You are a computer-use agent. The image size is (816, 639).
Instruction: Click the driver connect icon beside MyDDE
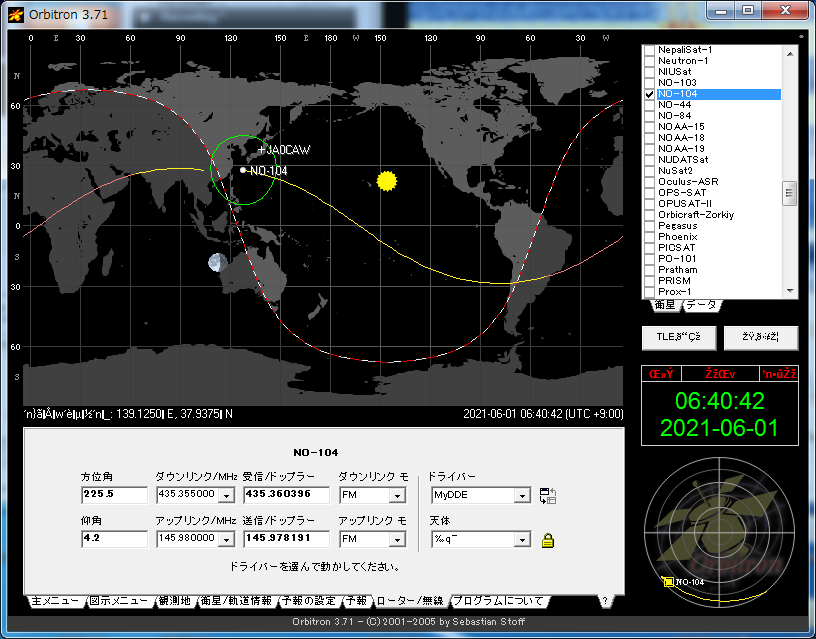547,495
